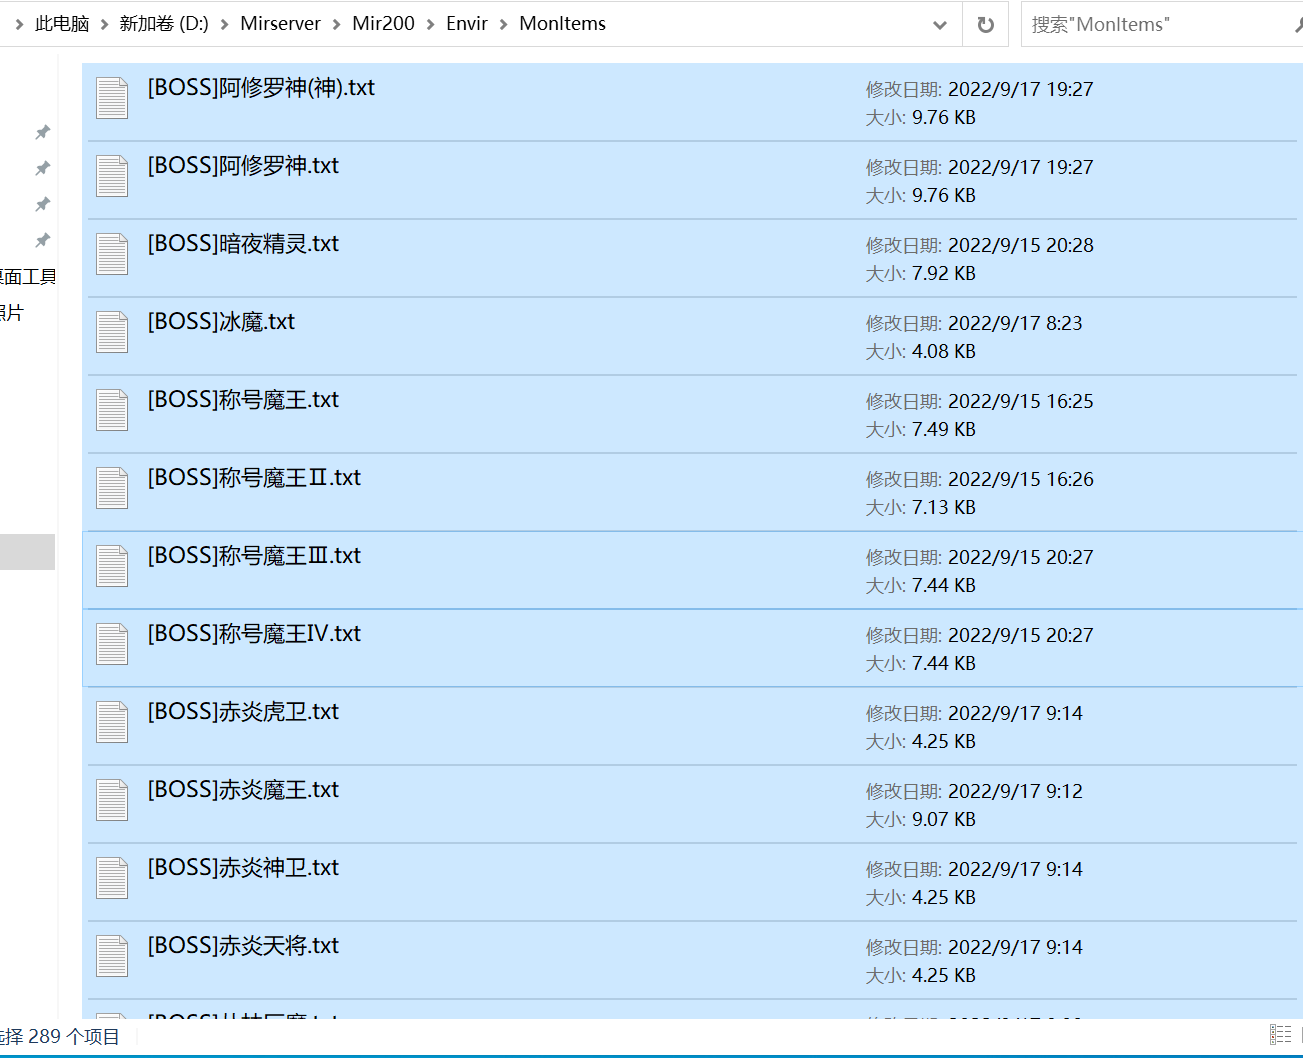Expand chevron after Mirserver in path
This screenshot has height=1058, width=1303.
pyautogui.click(x=336, y=24)
